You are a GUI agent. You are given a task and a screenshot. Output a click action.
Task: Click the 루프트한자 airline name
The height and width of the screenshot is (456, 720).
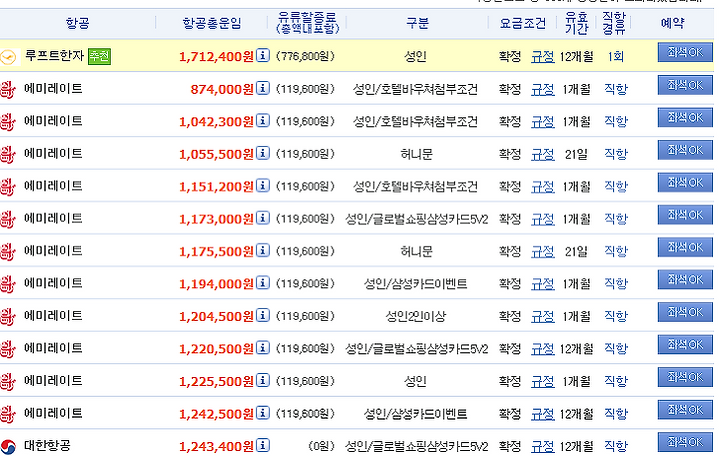[54, 56]
